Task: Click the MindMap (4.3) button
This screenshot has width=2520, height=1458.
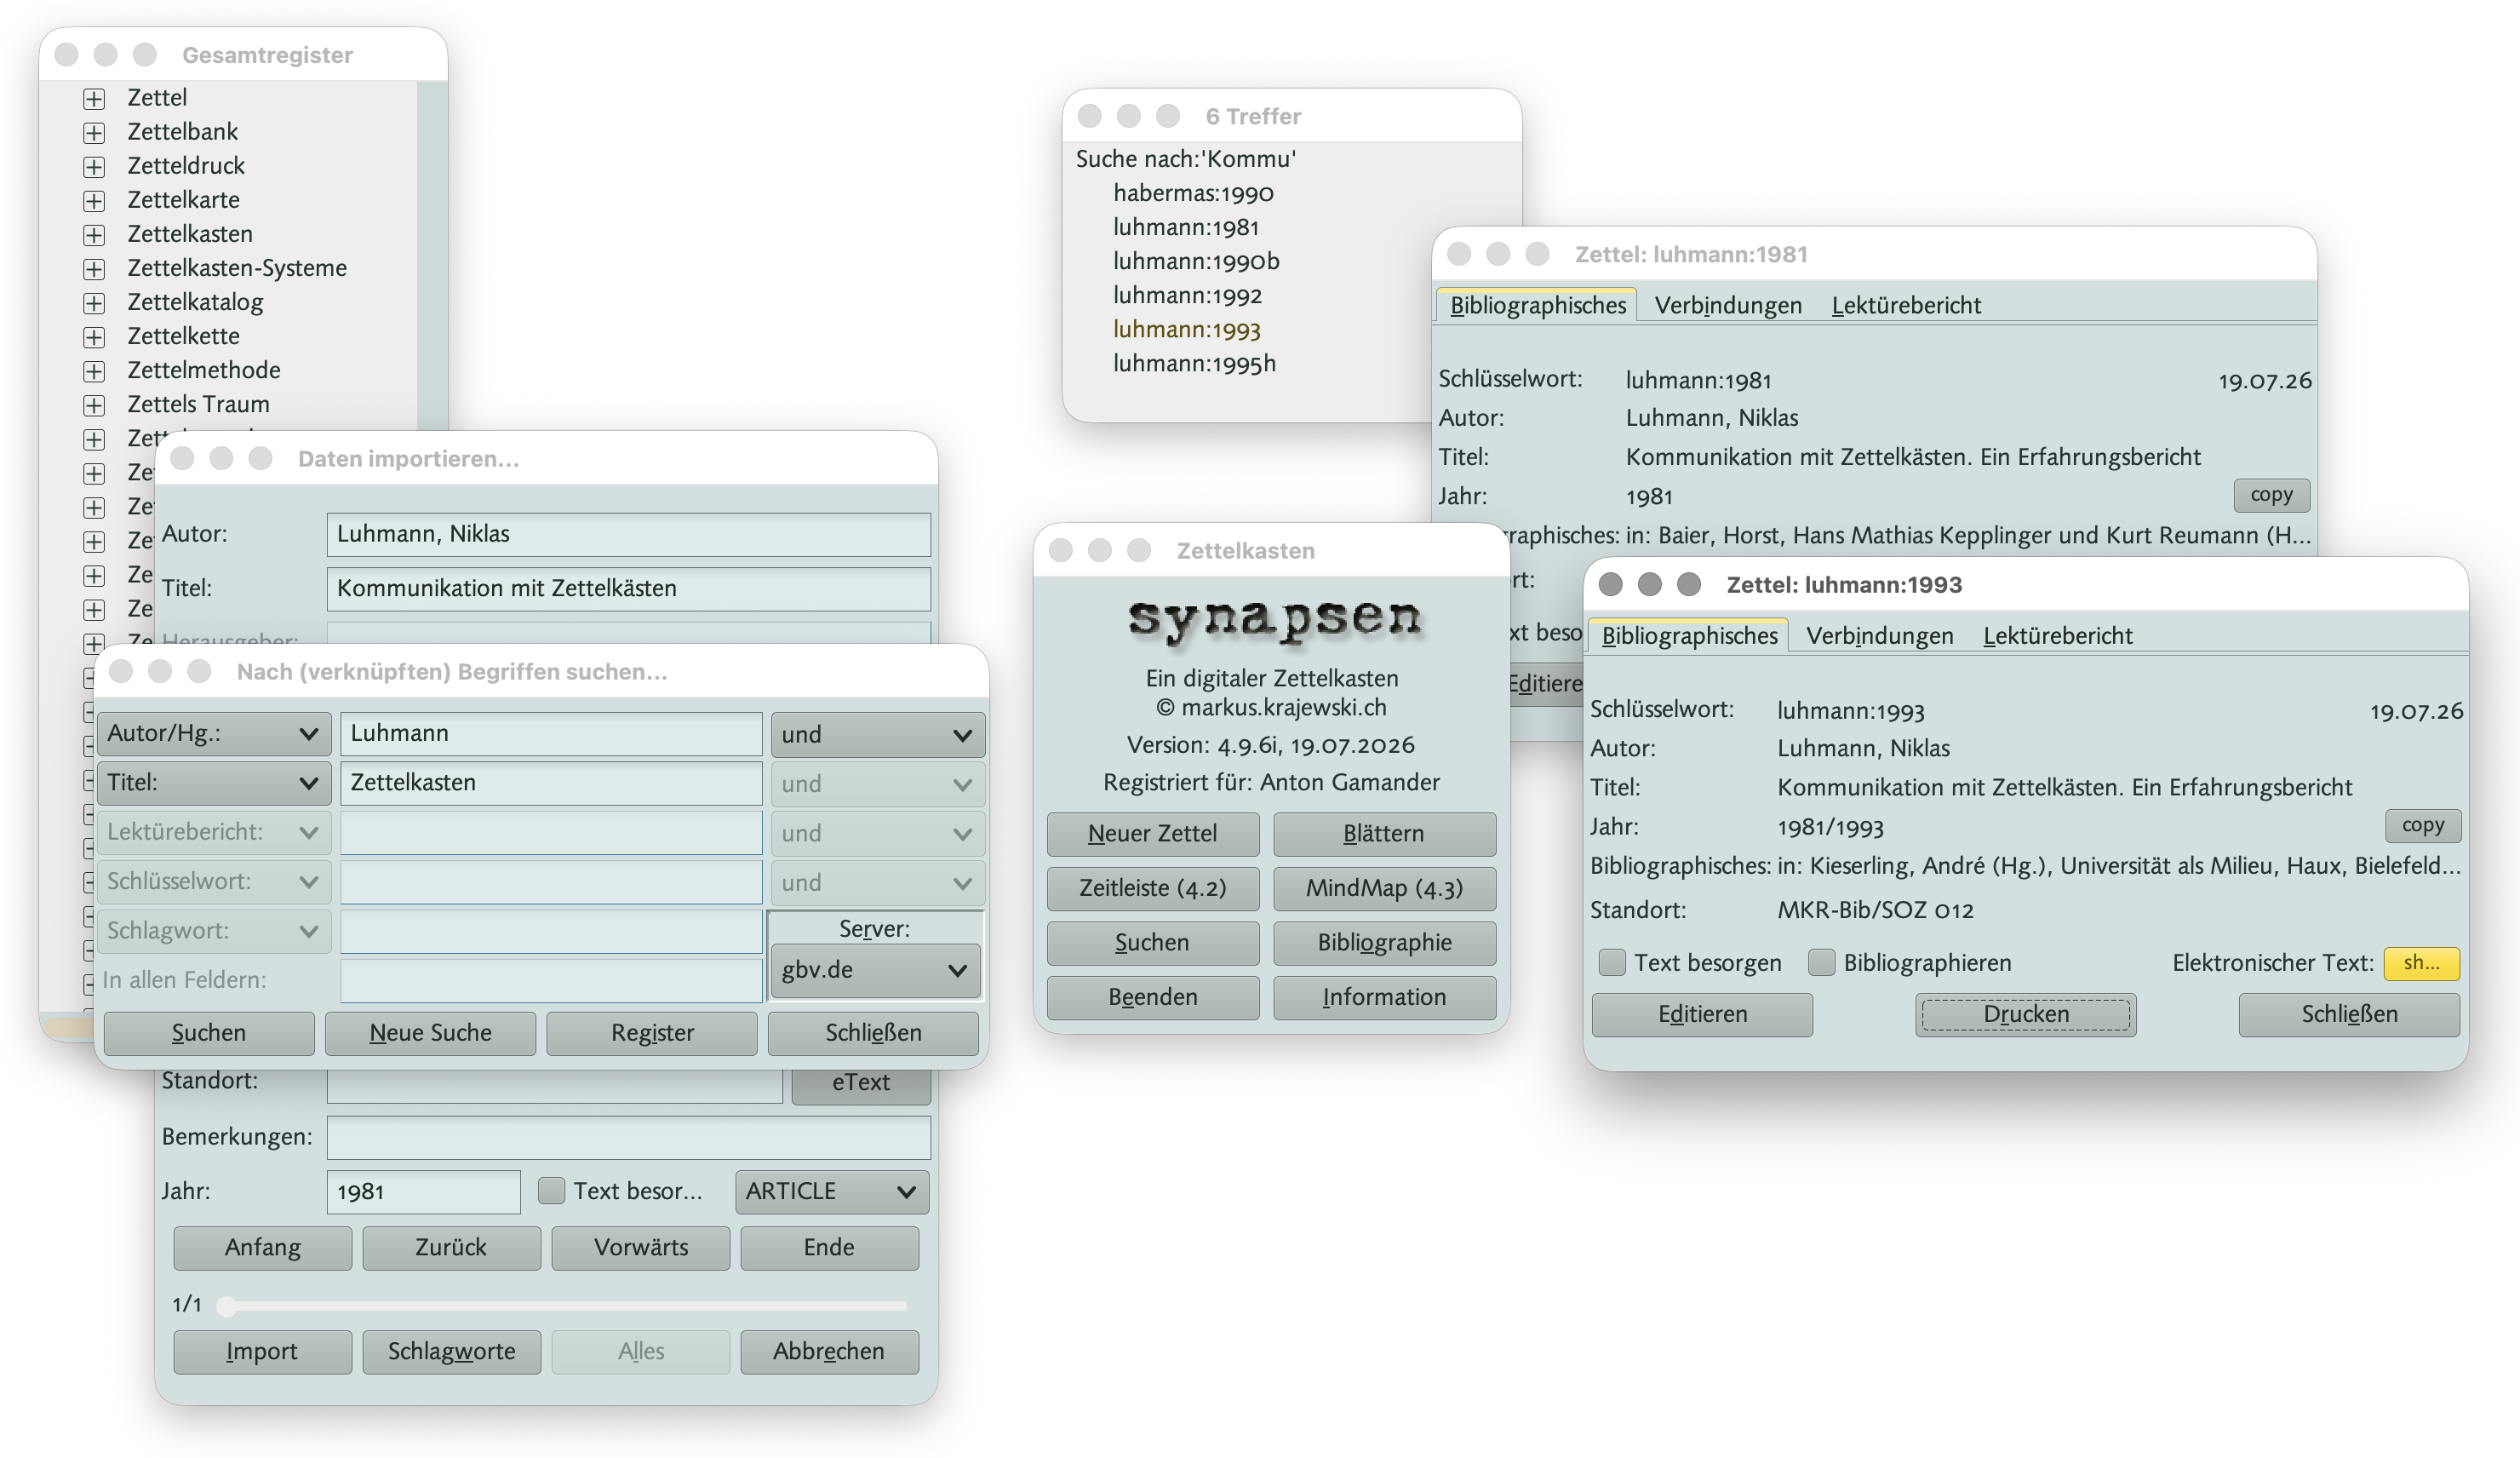Action: [x=1384, y=888]
